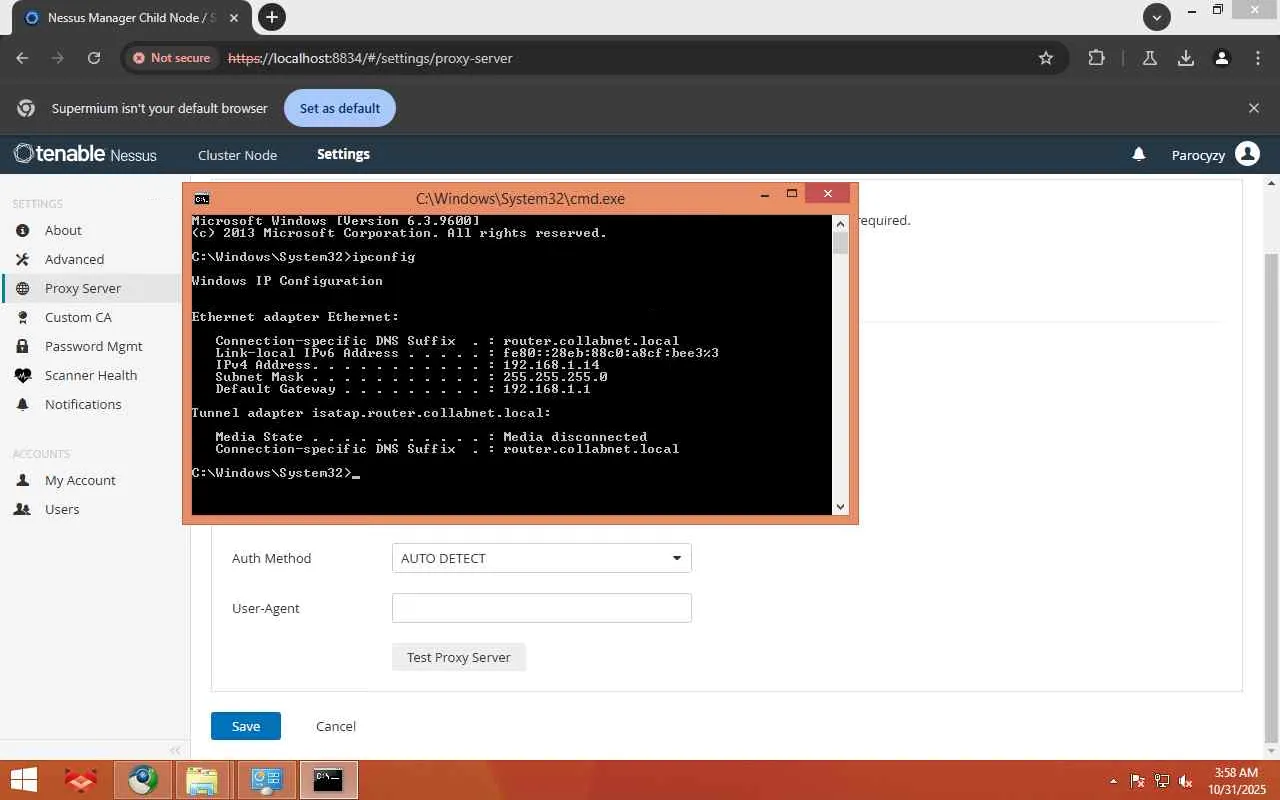This screenshot has width=1280, height=800.
Task: Close the Nessus Manager Child Node tab
Action: (236, 18)
